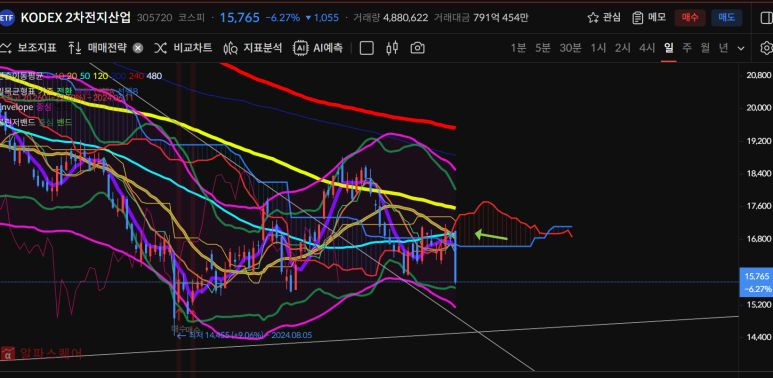This screenshot has height=378, width=773.
Task: Click the square layout icon in toolbar
Action: tap(366, 48)
